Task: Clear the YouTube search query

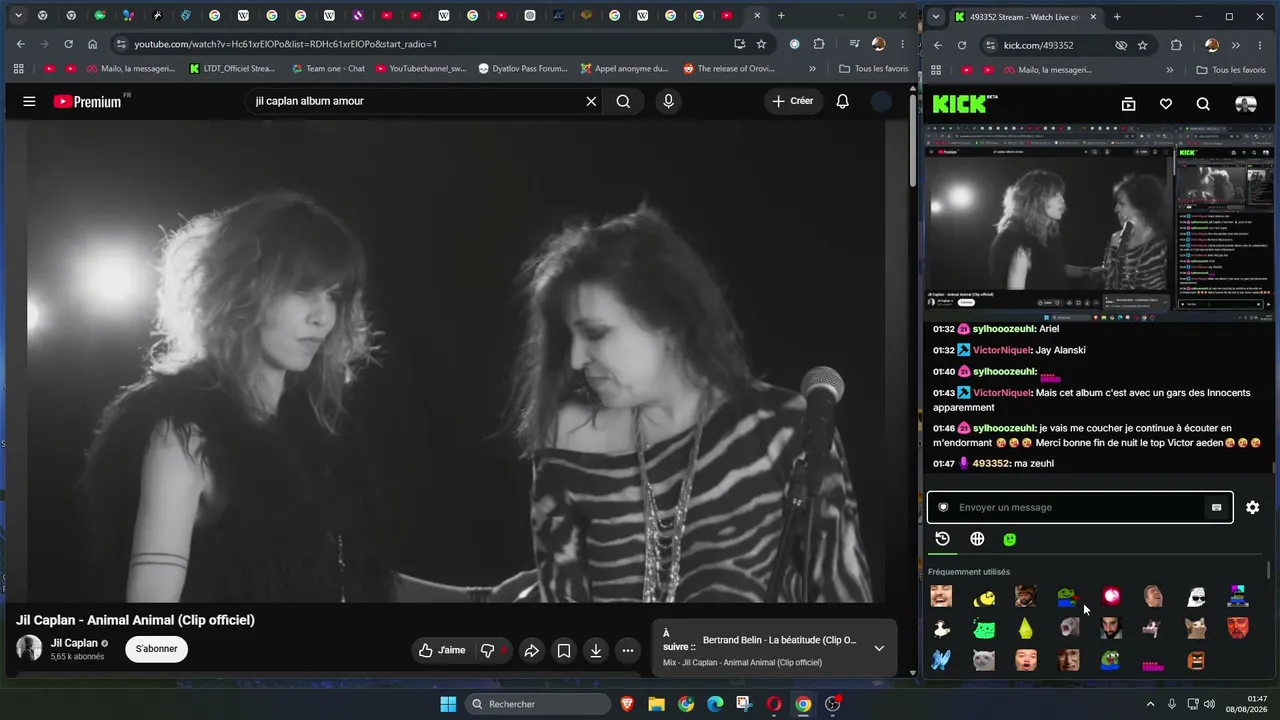Action: [591, 101]
